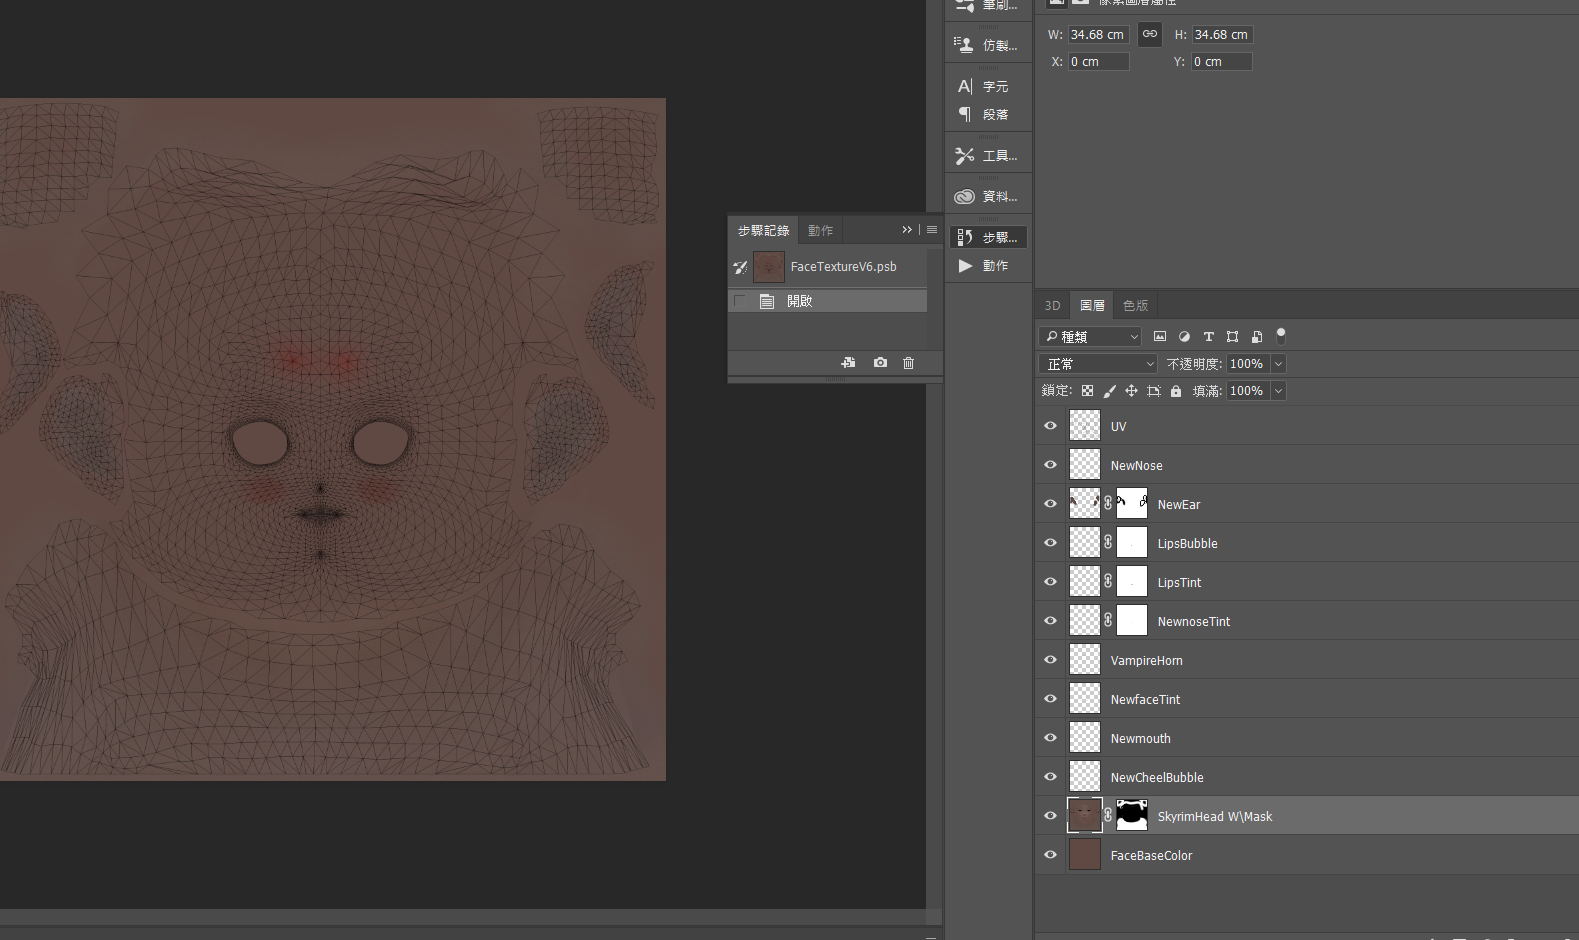This screenshot has height=940, width=1579.
Task: Lock artboard nesting
Action: pyautogui.click(x=1153, y=391)
